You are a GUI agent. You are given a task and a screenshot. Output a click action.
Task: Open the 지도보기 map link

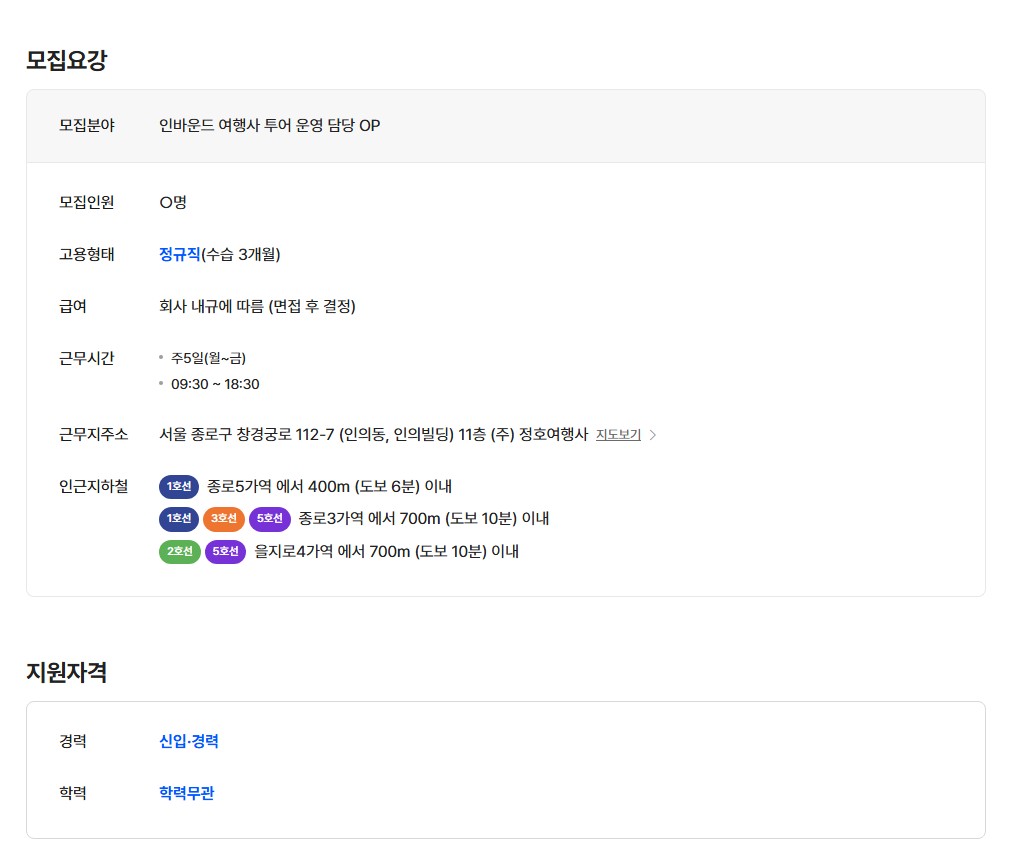[x=618, y=435]
